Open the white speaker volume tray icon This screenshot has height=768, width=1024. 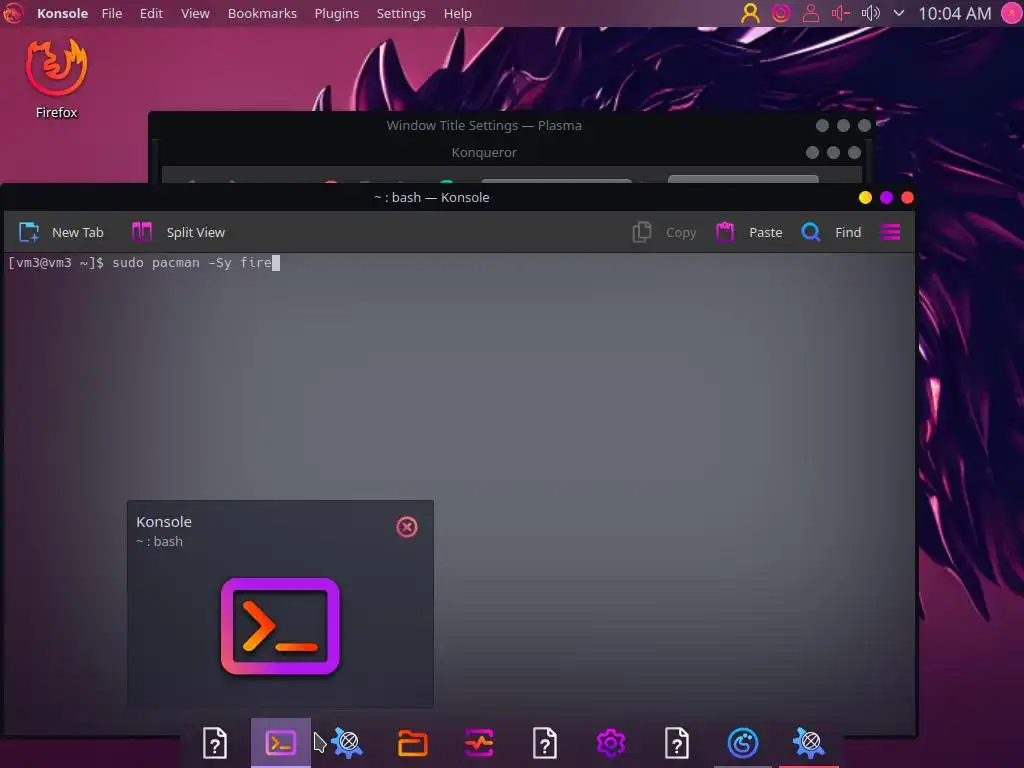click(x=871, y=13)
